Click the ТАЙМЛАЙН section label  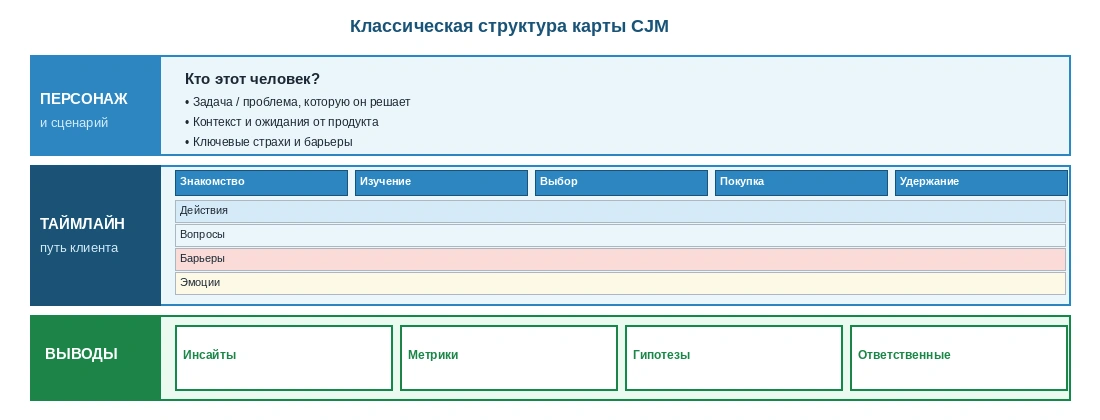coord(82,224)
